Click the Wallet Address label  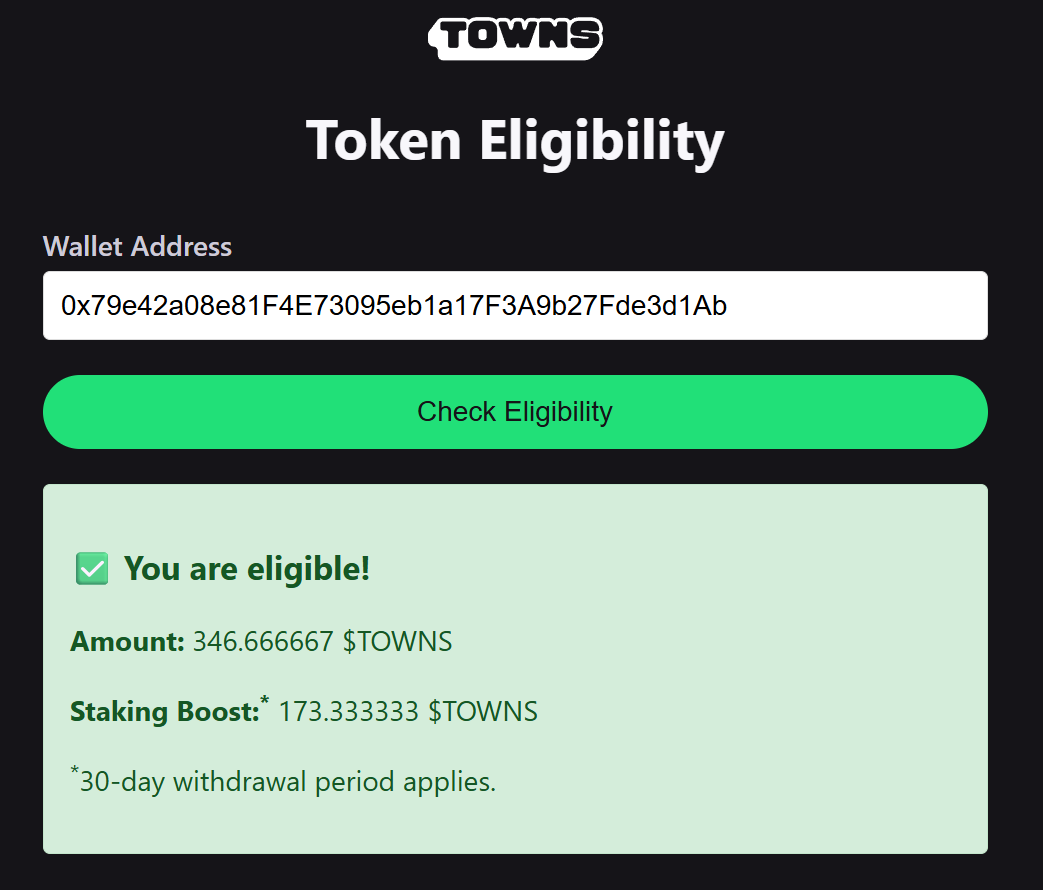[x=138, y=247]
